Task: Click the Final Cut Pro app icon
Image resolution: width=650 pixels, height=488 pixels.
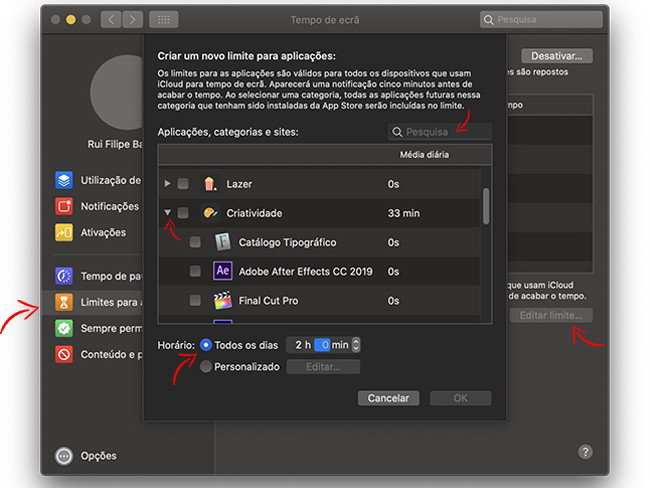Action: (222, 300)
